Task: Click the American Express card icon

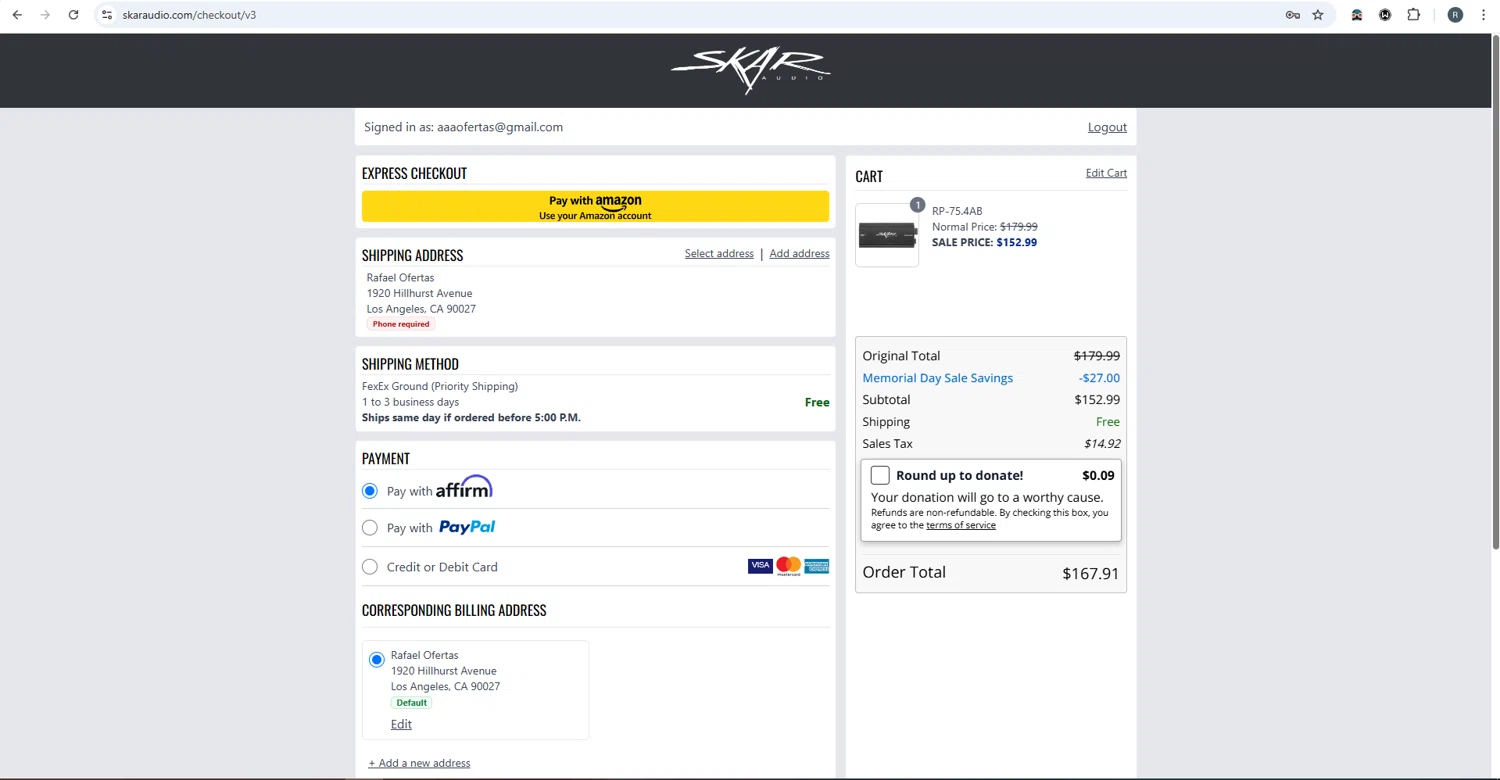Action: [816, 566]
